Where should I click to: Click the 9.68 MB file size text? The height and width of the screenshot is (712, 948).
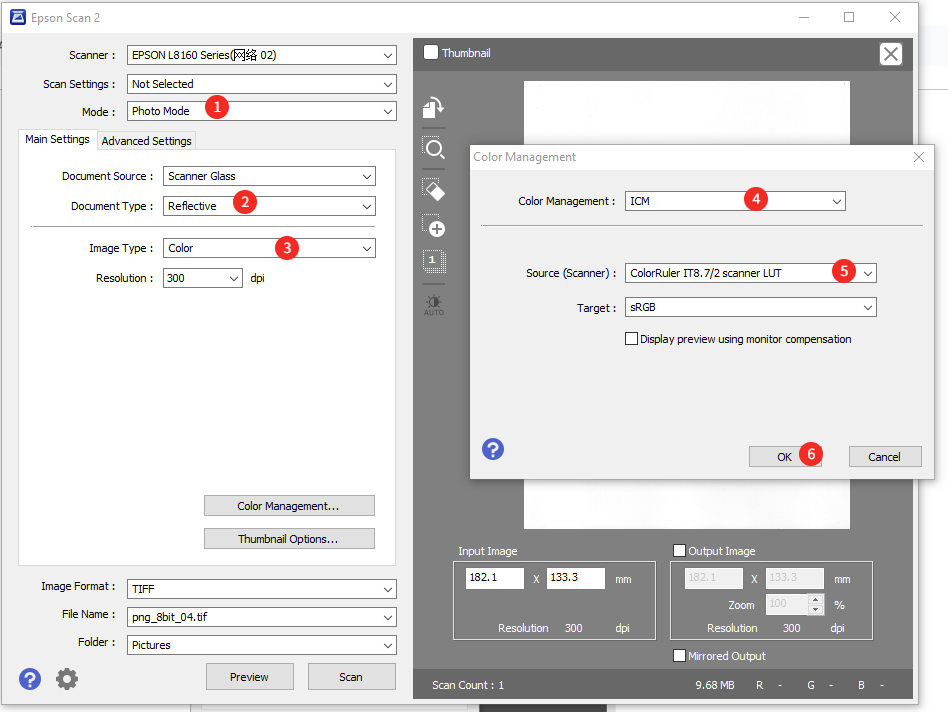pyautogui.click(x=715, y=685)
